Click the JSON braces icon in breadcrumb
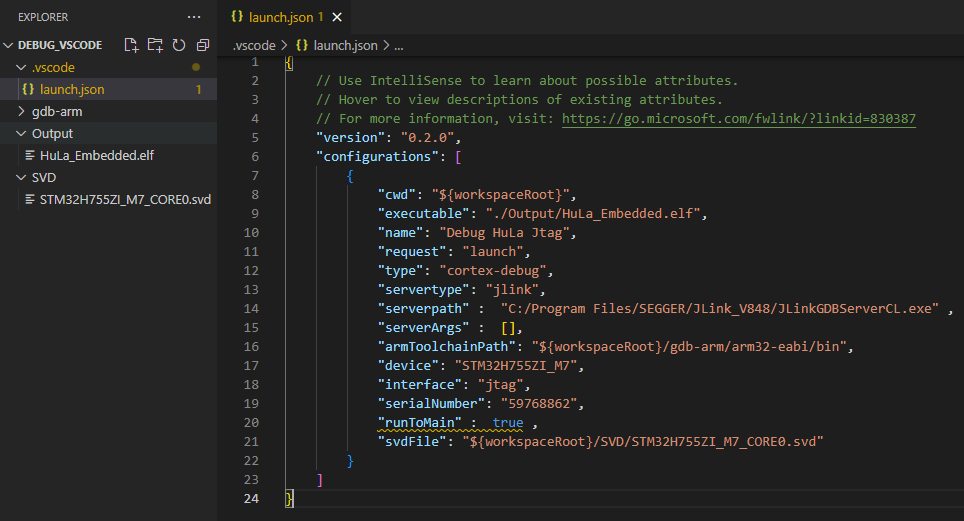Image resolution: width=964 pixels, height=521 pixels. click(x=302, y=45)
